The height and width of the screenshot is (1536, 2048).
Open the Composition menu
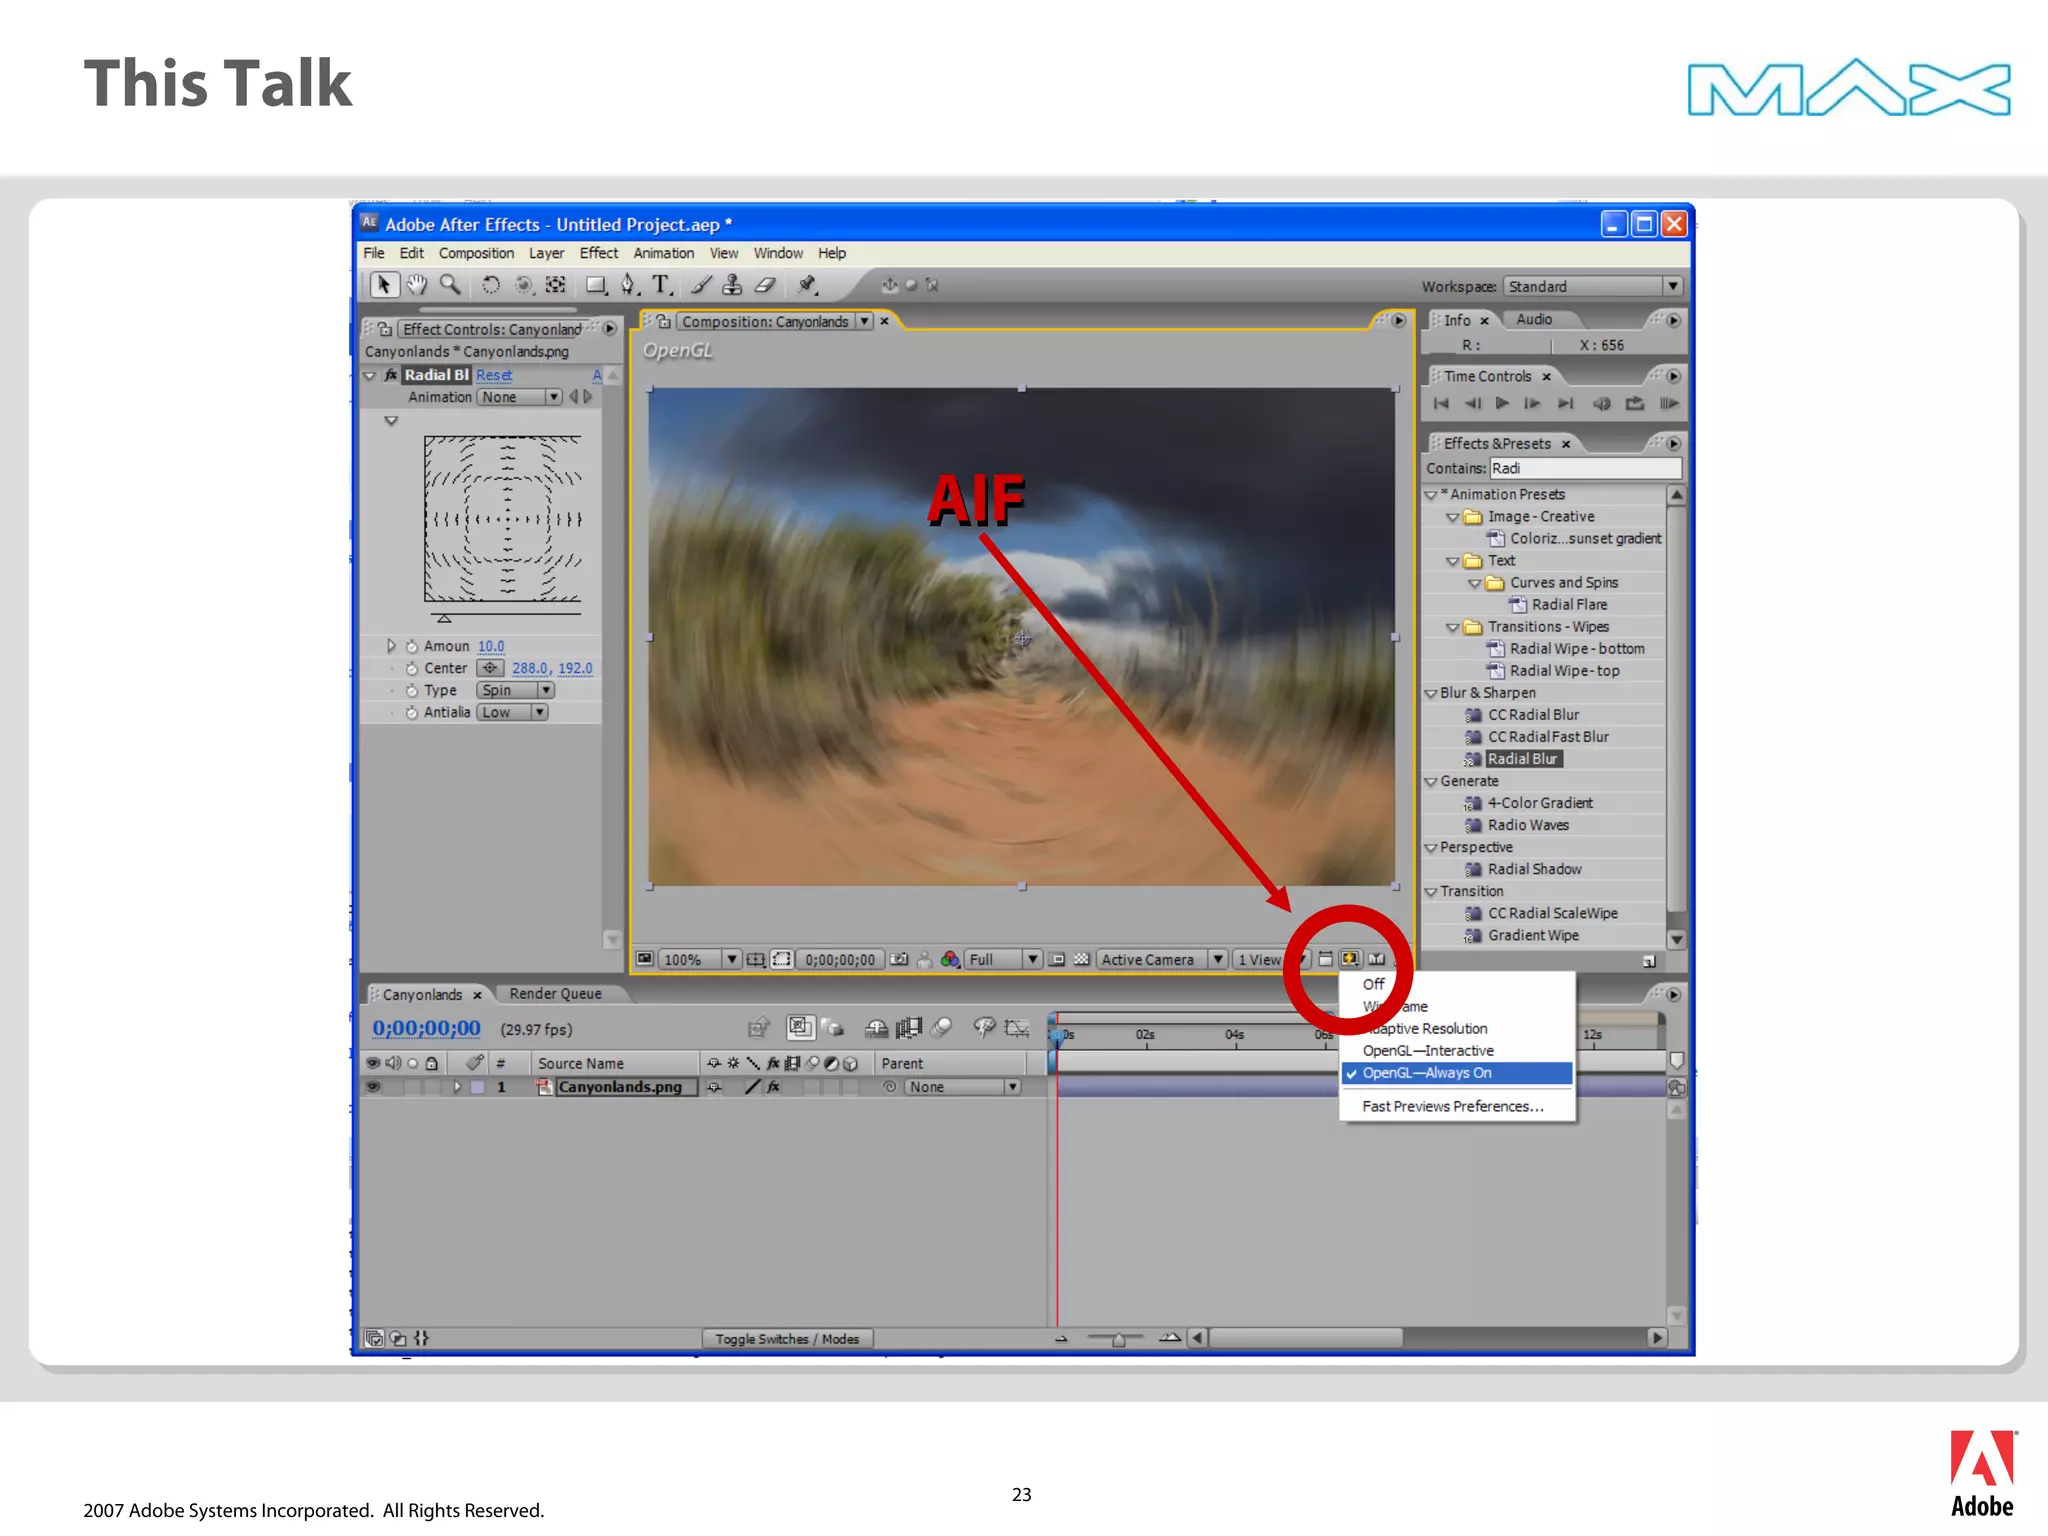(x=476, y=254)
